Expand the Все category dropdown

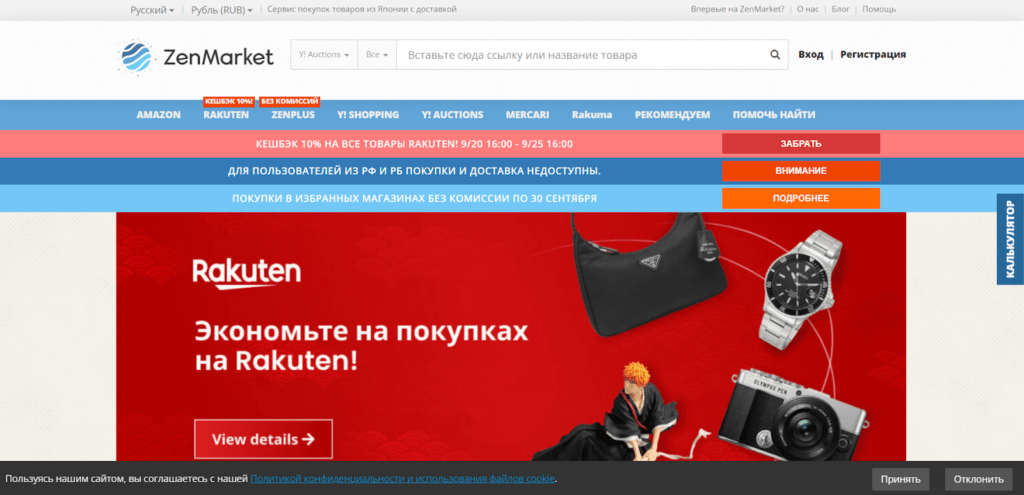click(377, 55)
